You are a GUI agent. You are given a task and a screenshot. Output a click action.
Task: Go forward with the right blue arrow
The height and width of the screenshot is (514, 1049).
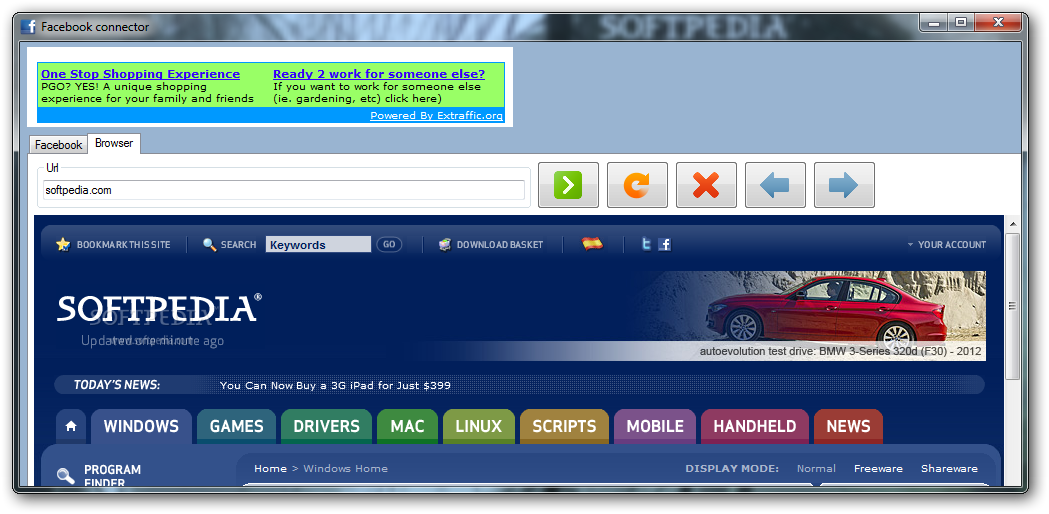tap(844, 185)
